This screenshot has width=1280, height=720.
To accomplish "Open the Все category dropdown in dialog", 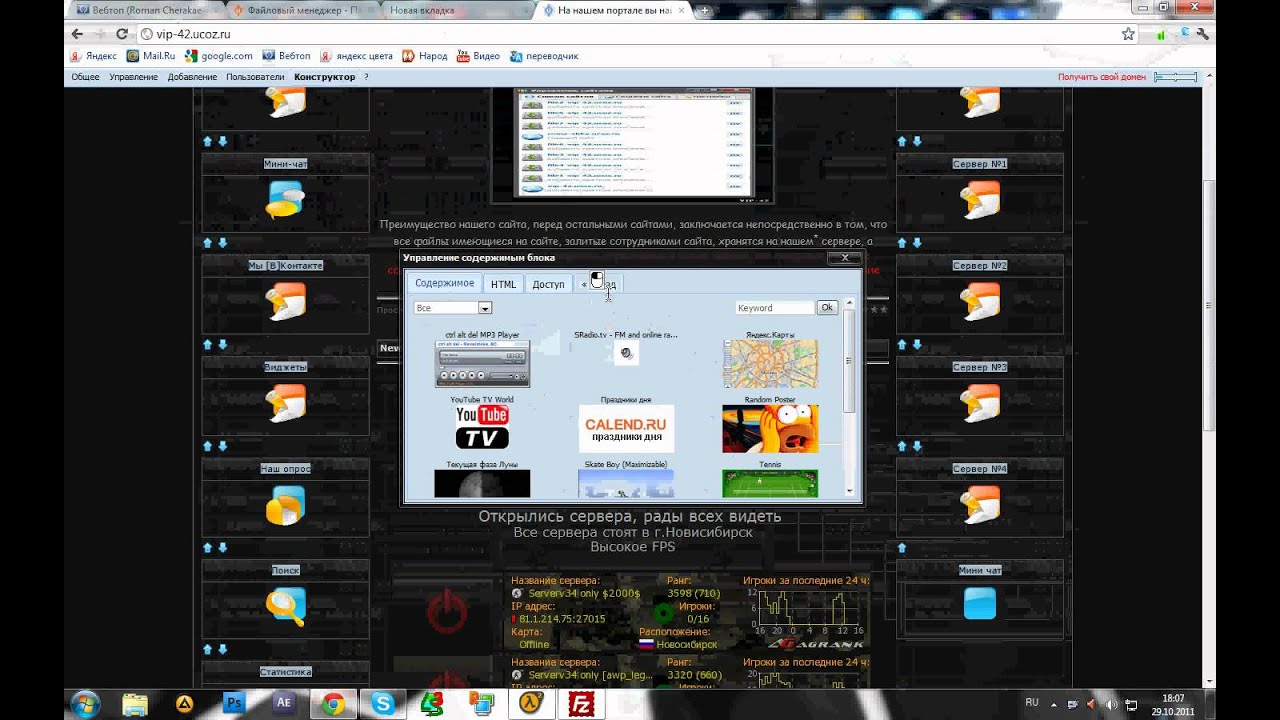I will tap(453, 308).
